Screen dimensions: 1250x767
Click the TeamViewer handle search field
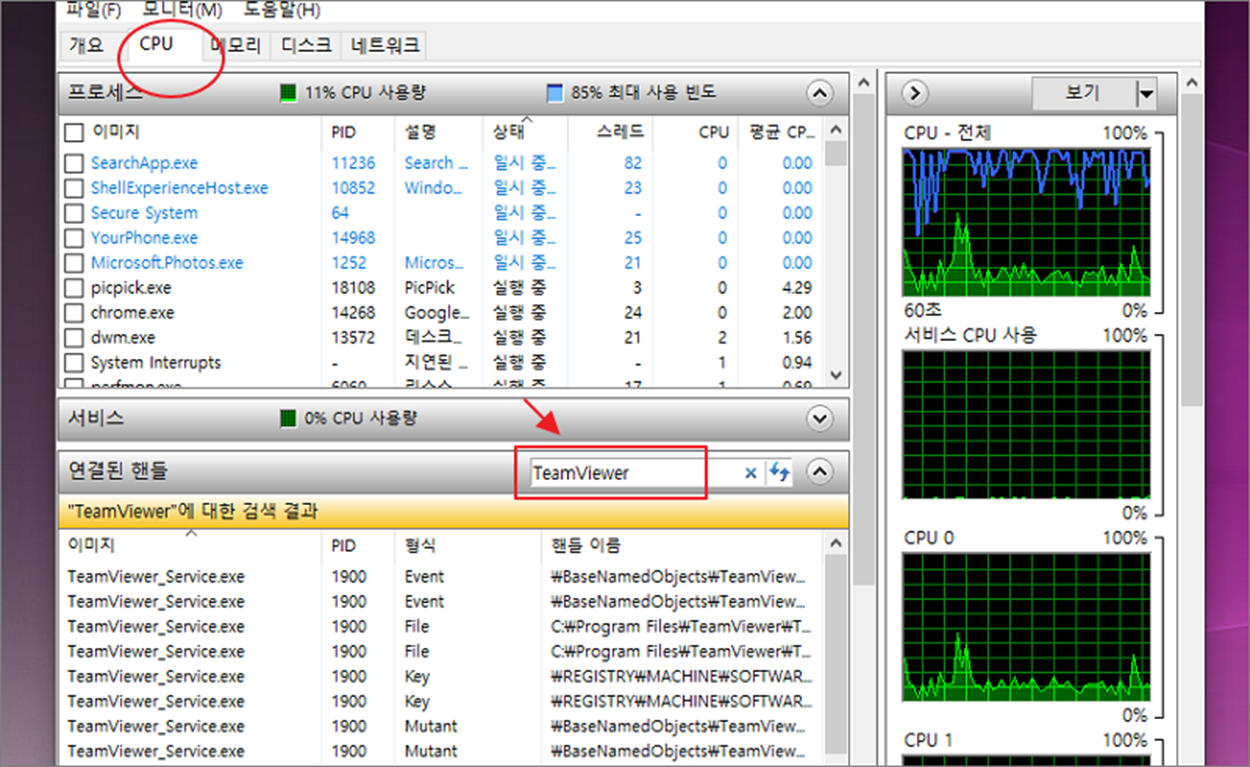635,473
